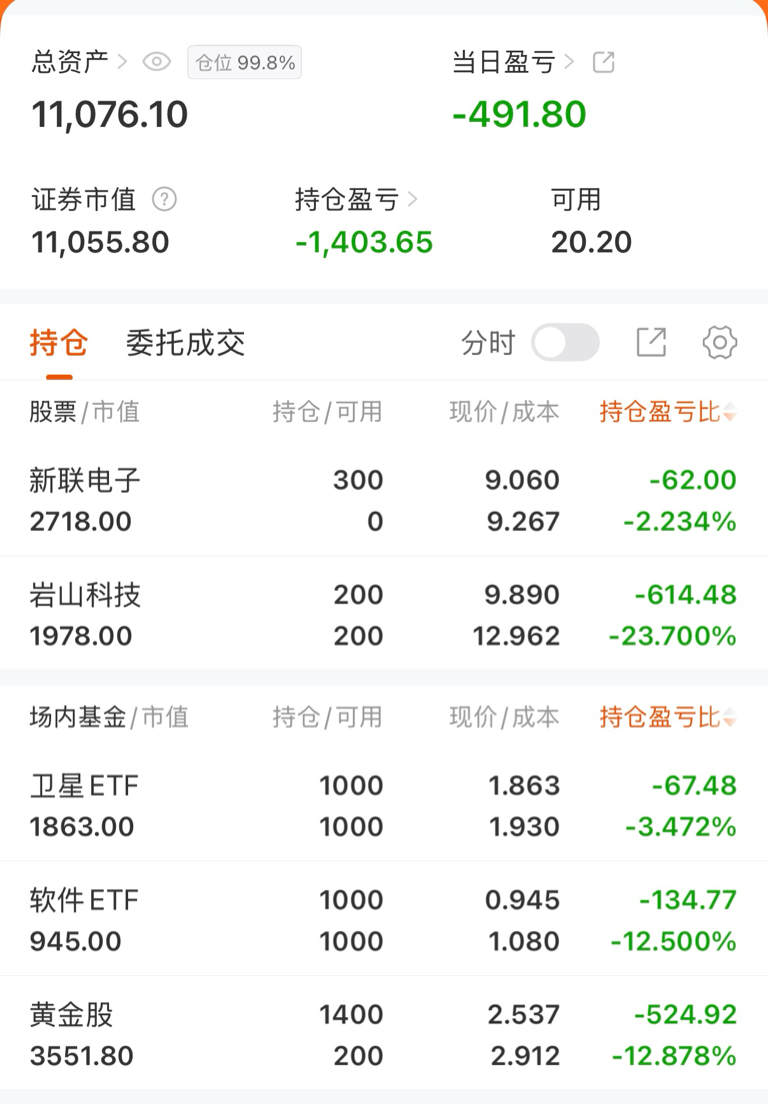Open holdings settings gear icon
This screenshot has height=1105, width=768.
(x=720, y=343)
